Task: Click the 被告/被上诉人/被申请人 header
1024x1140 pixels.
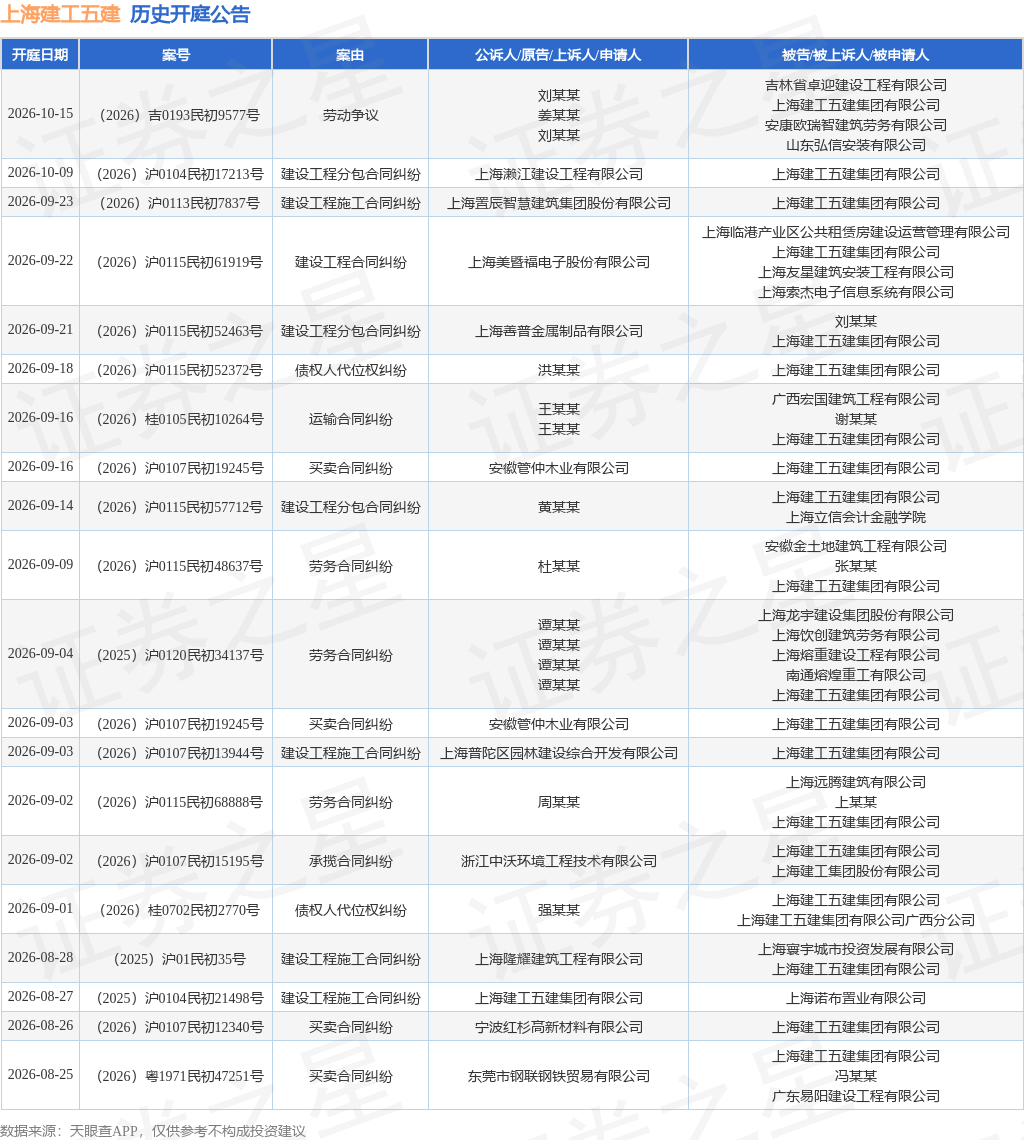Action: click(855, 55)
